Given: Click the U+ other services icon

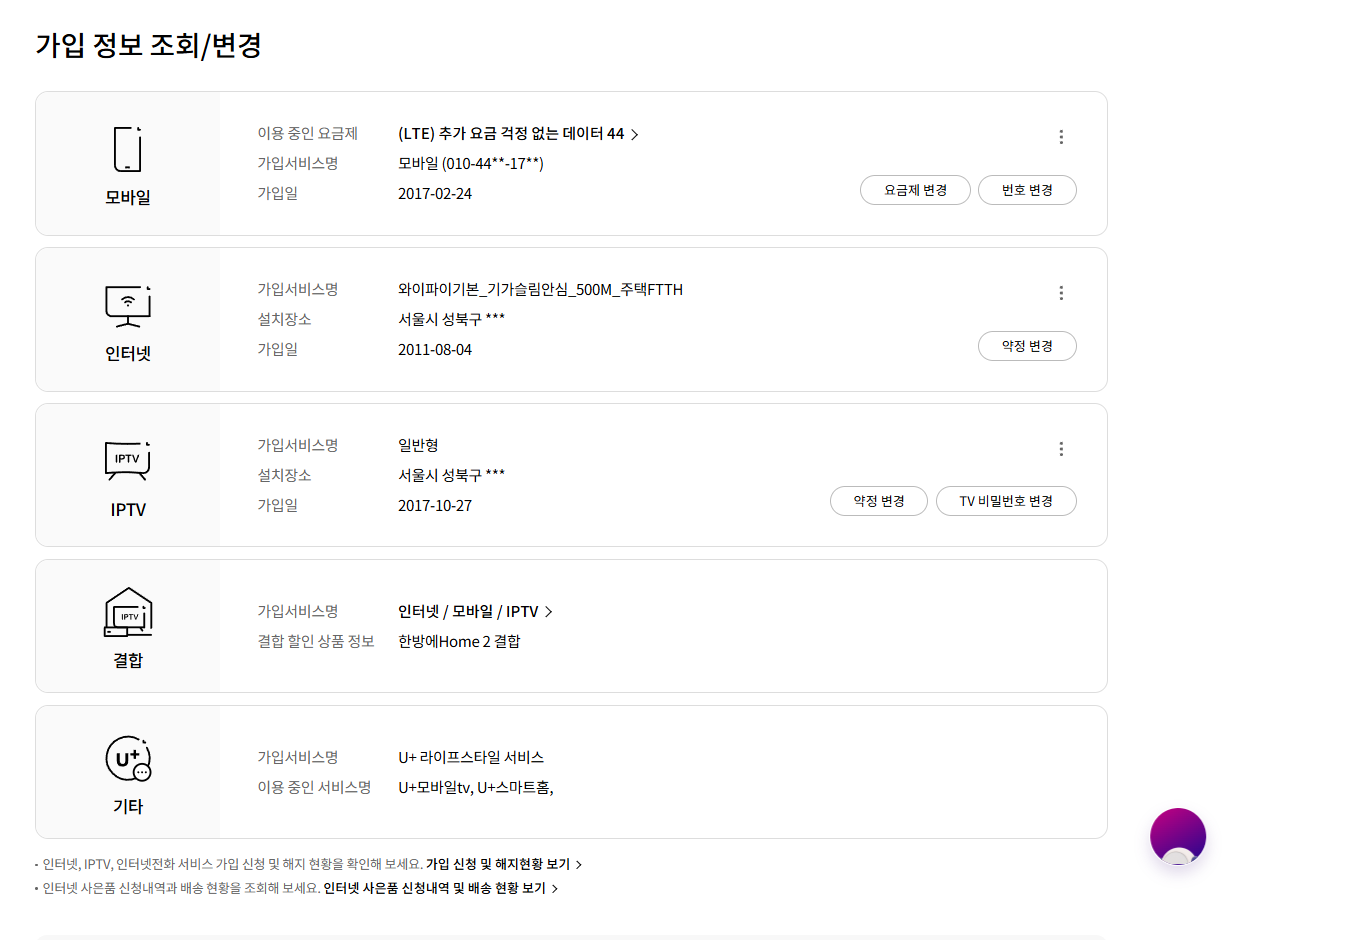Looking at the screenshot, I should (x=128, y=759).
